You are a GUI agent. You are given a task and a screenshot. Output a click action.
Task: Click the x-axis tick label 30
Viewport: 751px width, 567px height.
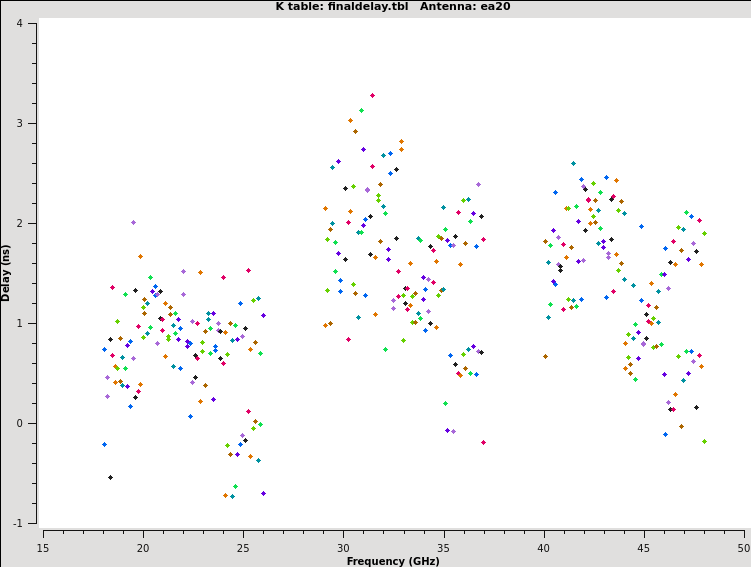coord(343,548)
